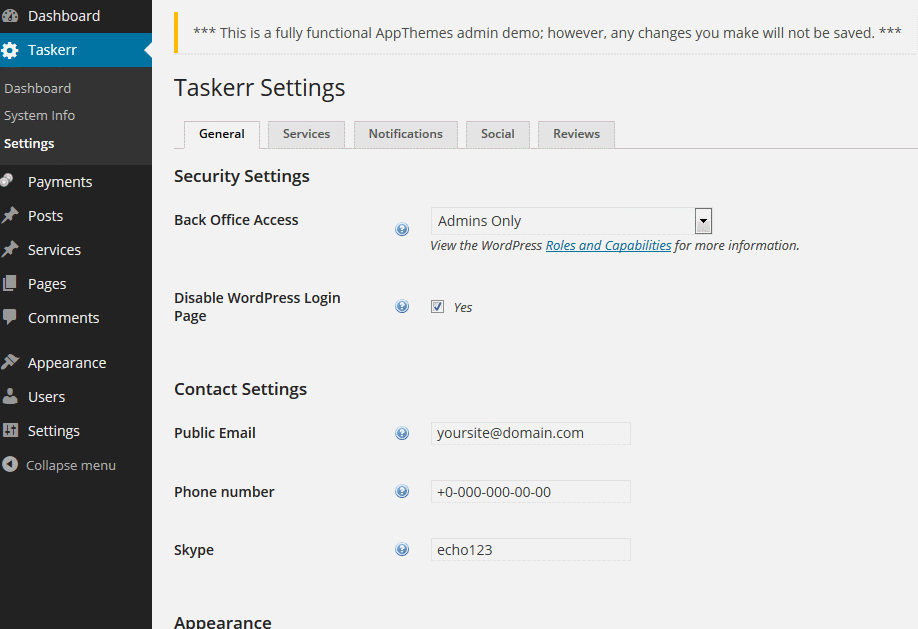The image size is (918, 629).
Task: Click the Taskerr gear icon
Action: click(9, 50)
